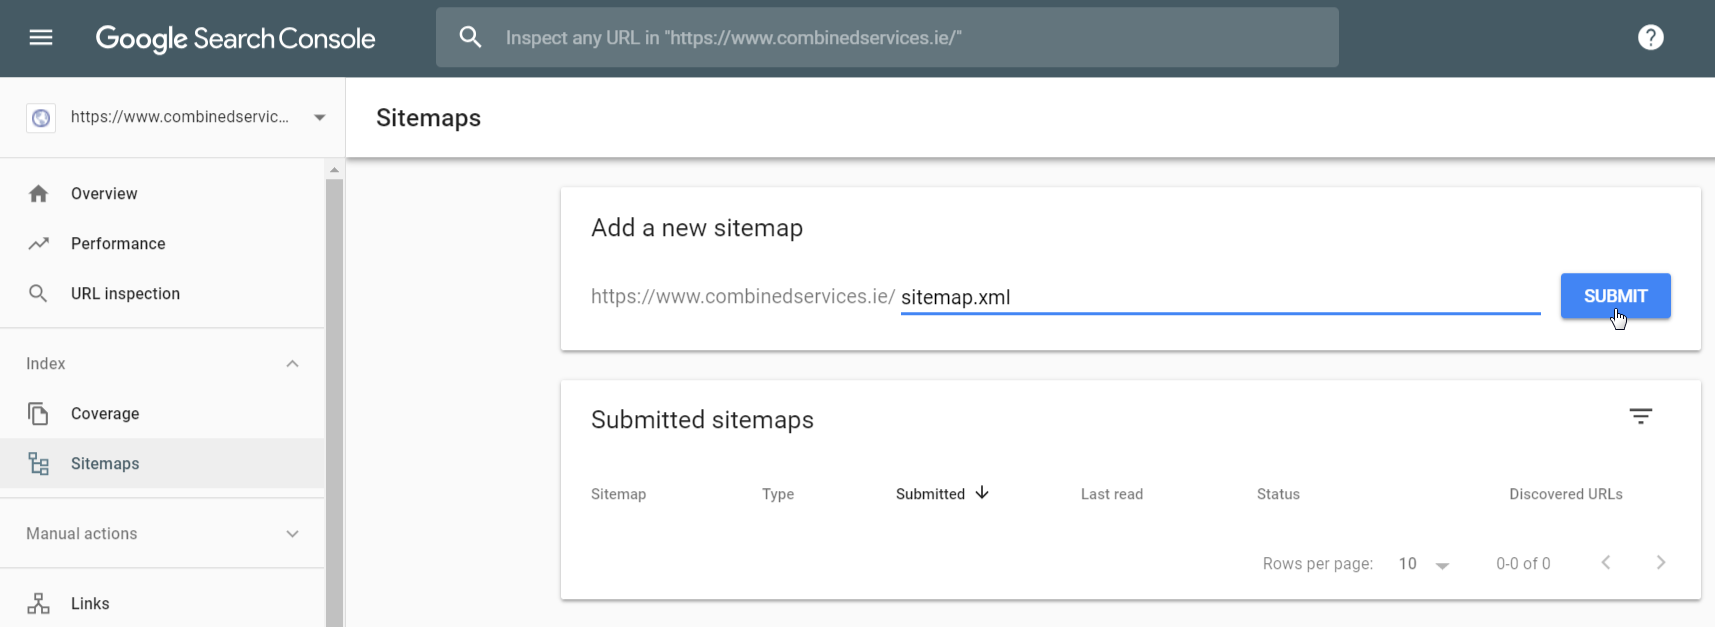Click the sidebar scrollbar up arrow

click(x=334, y=170)
